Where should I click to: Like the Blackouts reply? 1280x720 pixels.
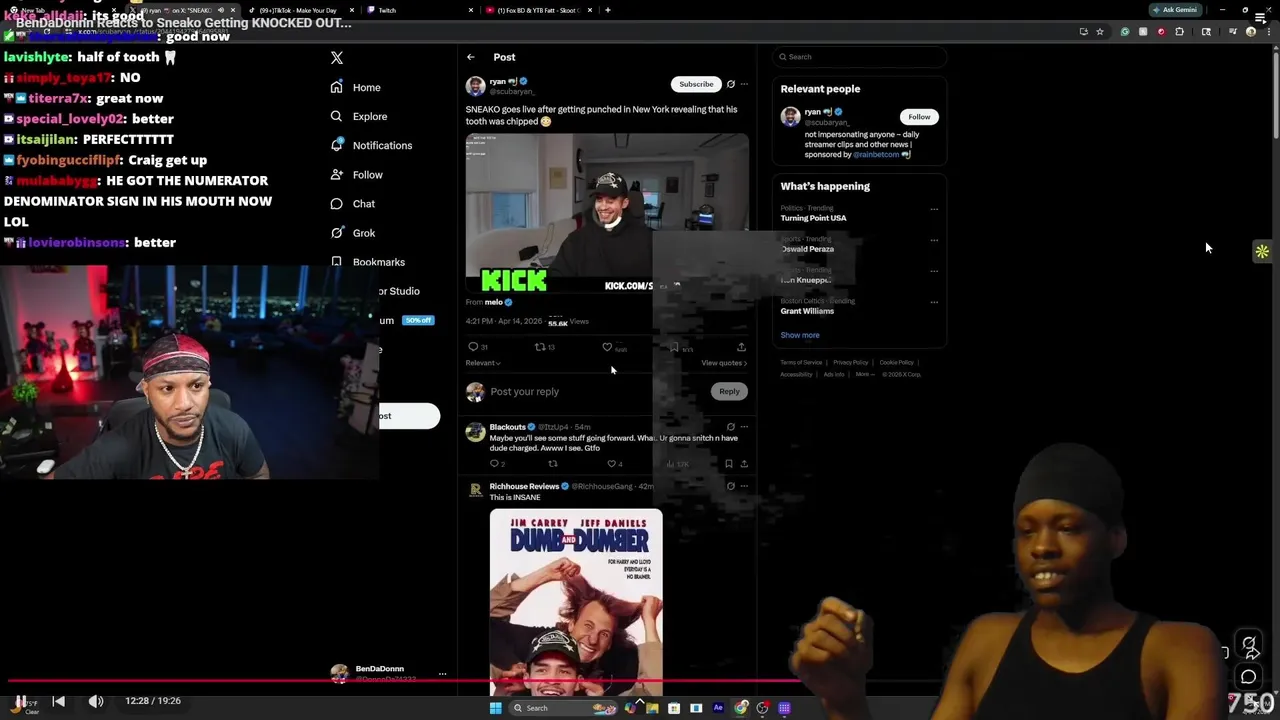[611, 464]
